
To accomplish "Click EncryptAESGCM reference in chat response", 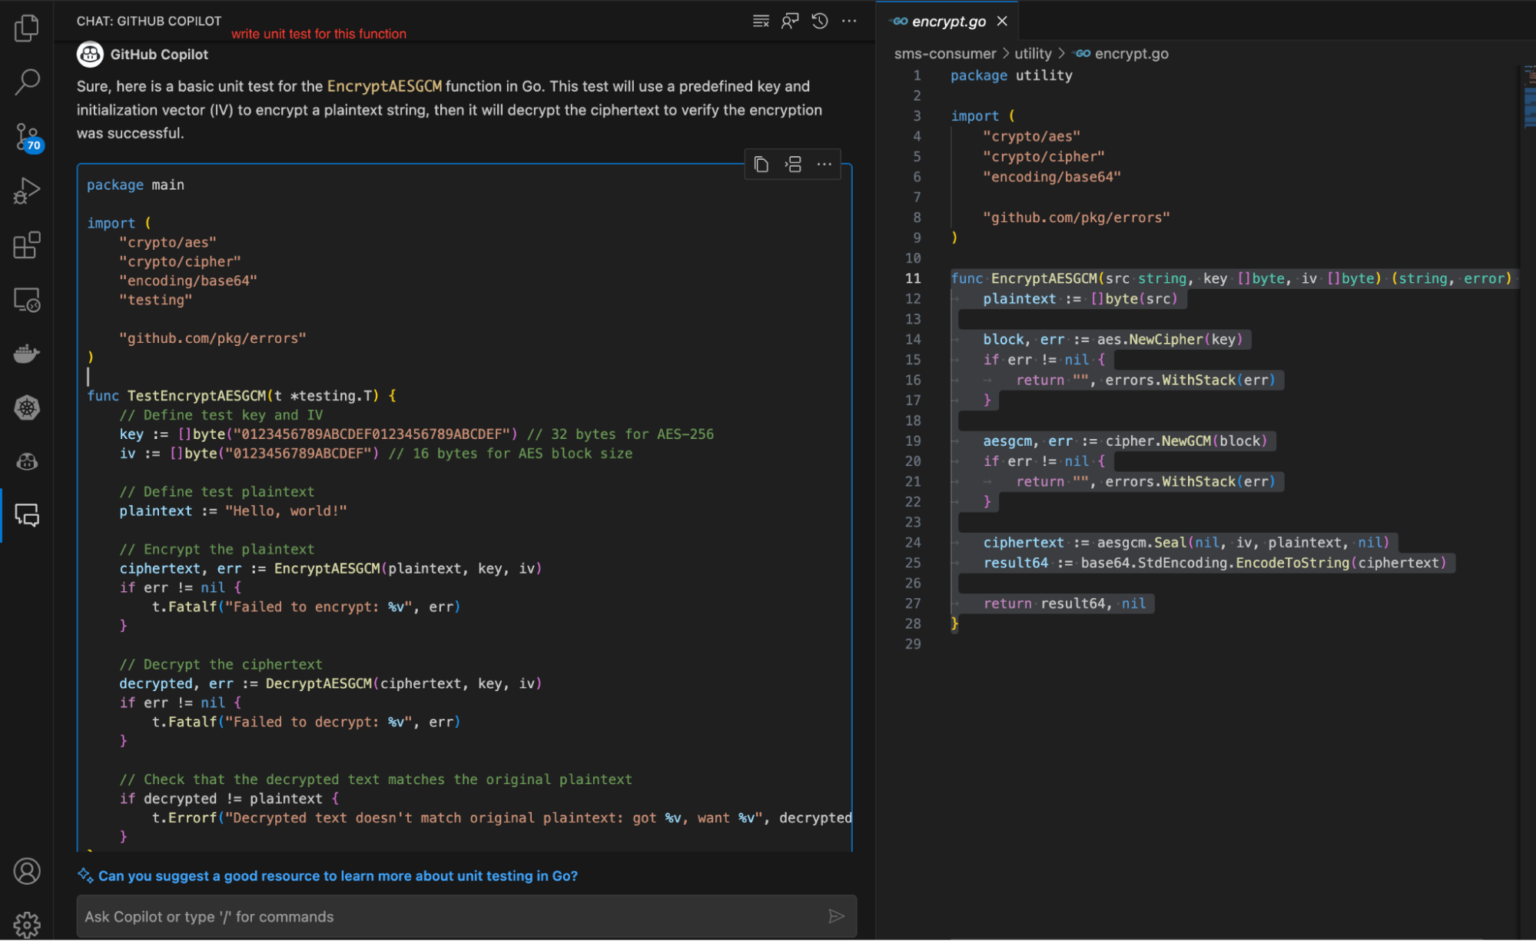I will point(384,87).
